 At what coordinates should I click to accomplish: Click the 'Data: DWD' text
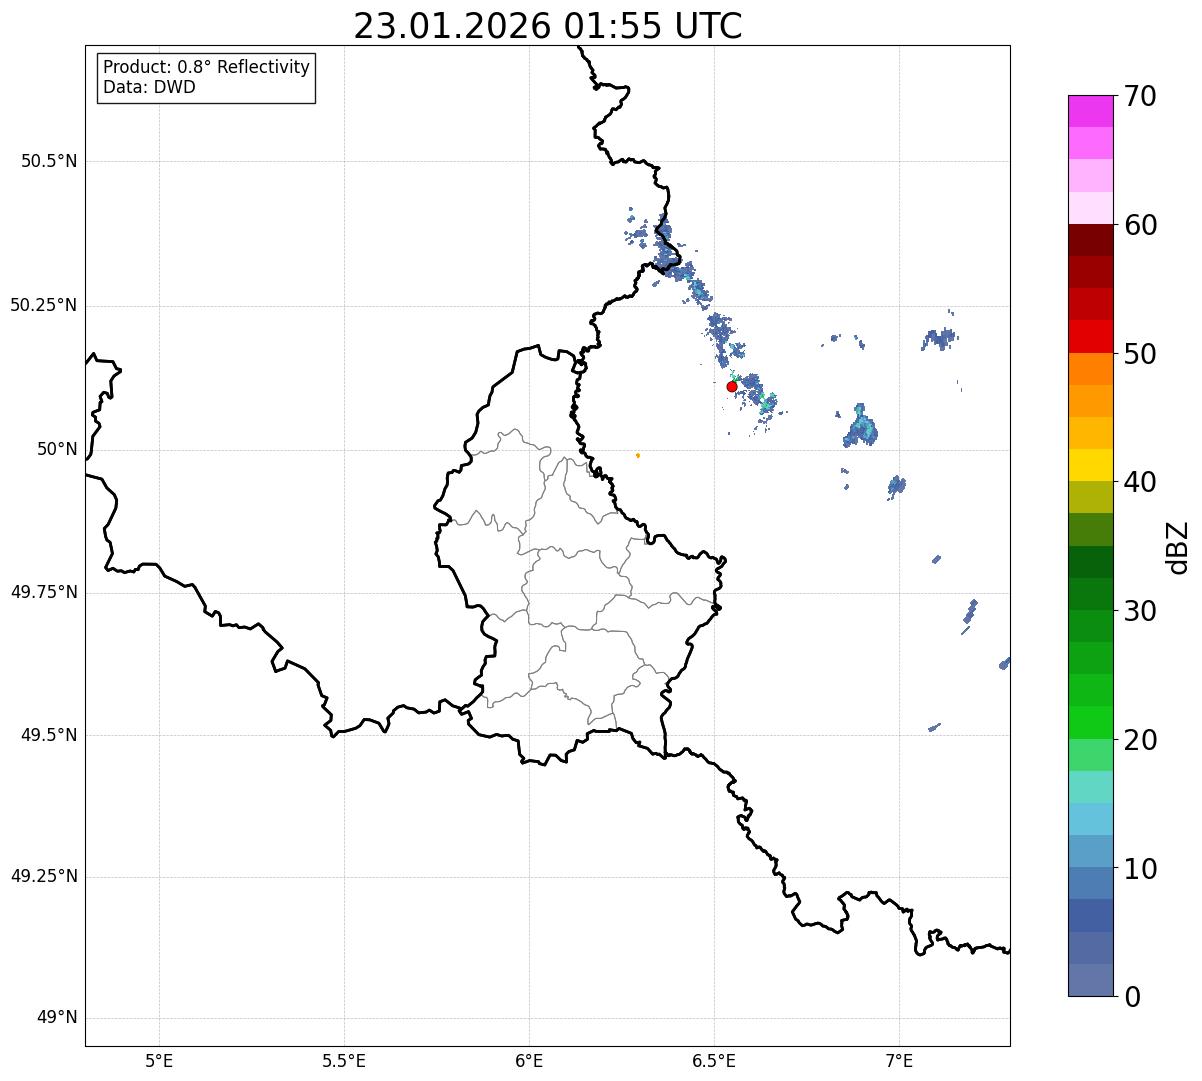(149, 87)
